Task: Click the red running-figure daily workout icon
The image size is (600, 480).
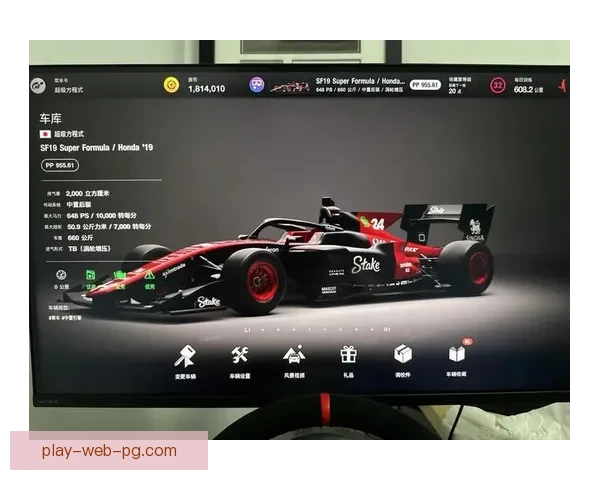Action: point(562,85)
